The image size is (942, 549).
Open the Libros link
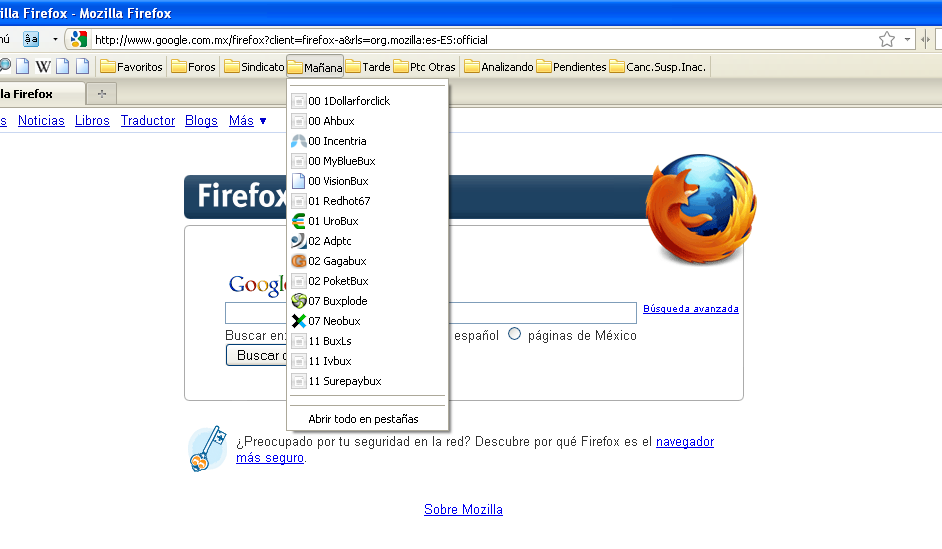pos(92,121)
